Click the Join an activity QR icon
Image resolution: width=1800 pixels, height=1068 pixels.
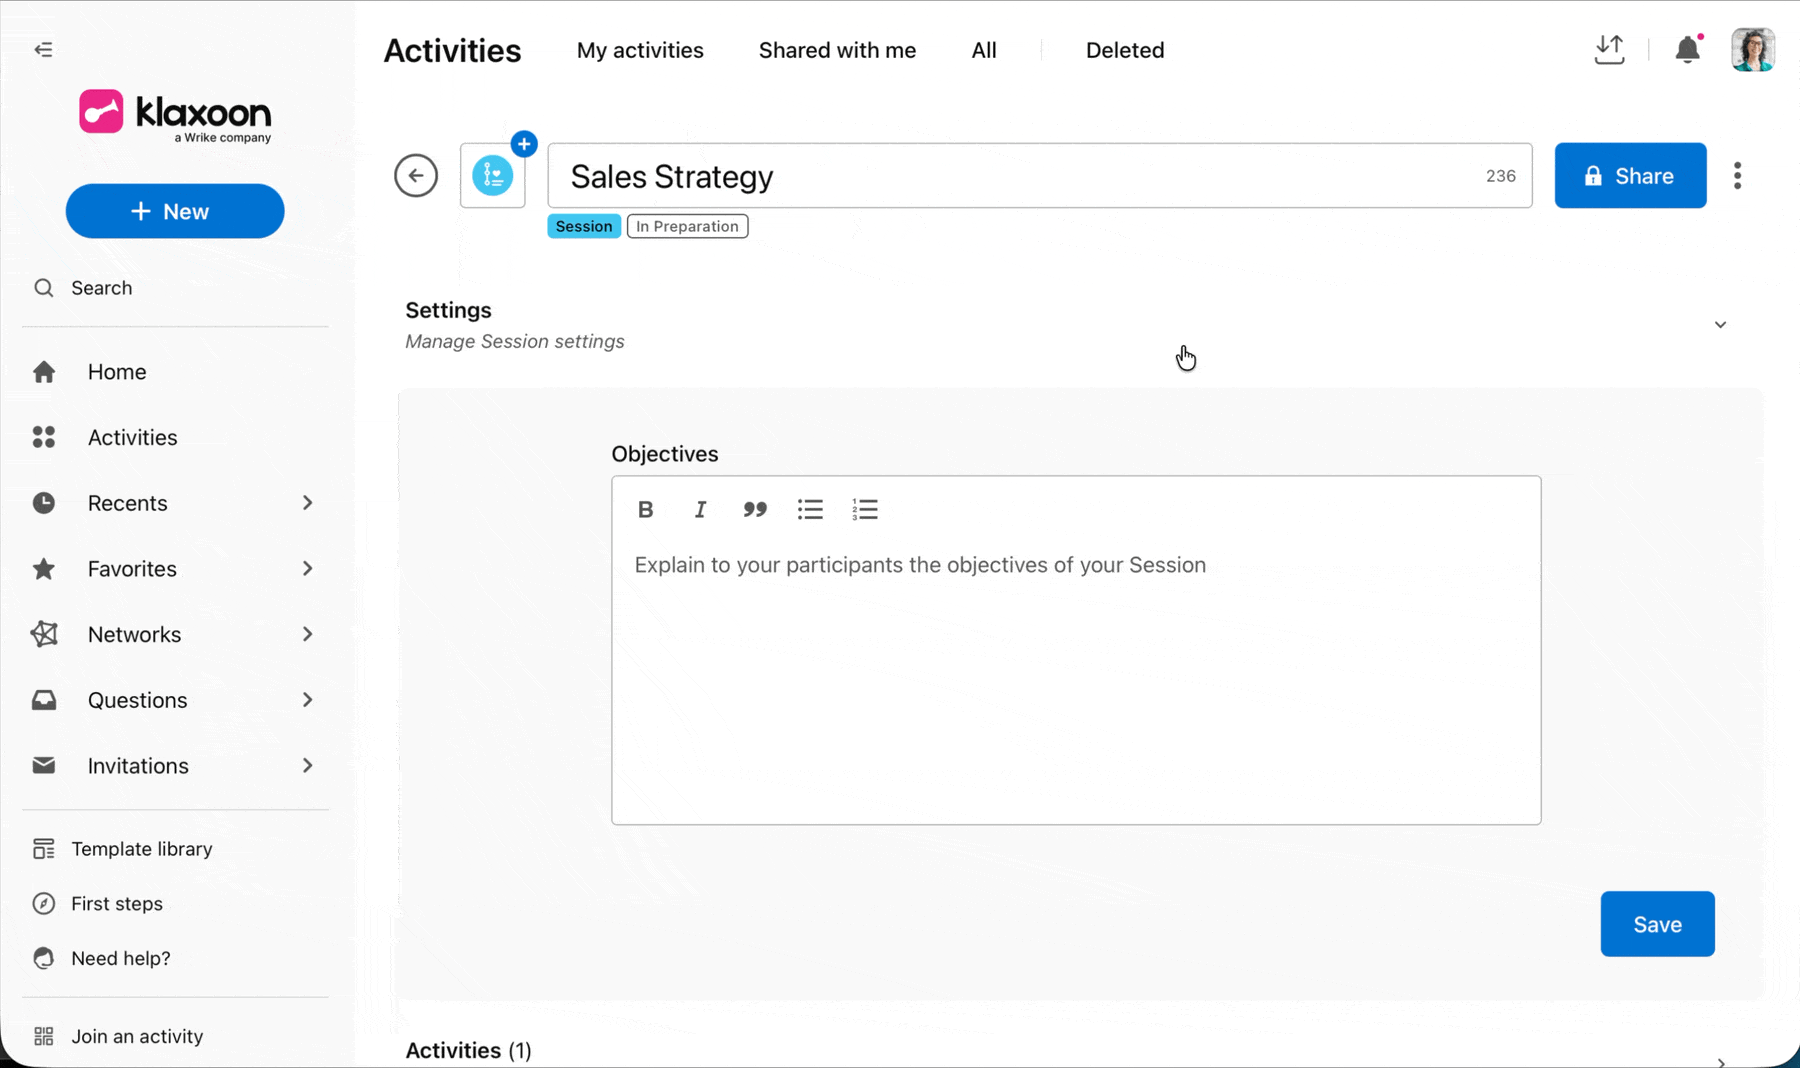pyautogui.click(x=43, y=1036)
